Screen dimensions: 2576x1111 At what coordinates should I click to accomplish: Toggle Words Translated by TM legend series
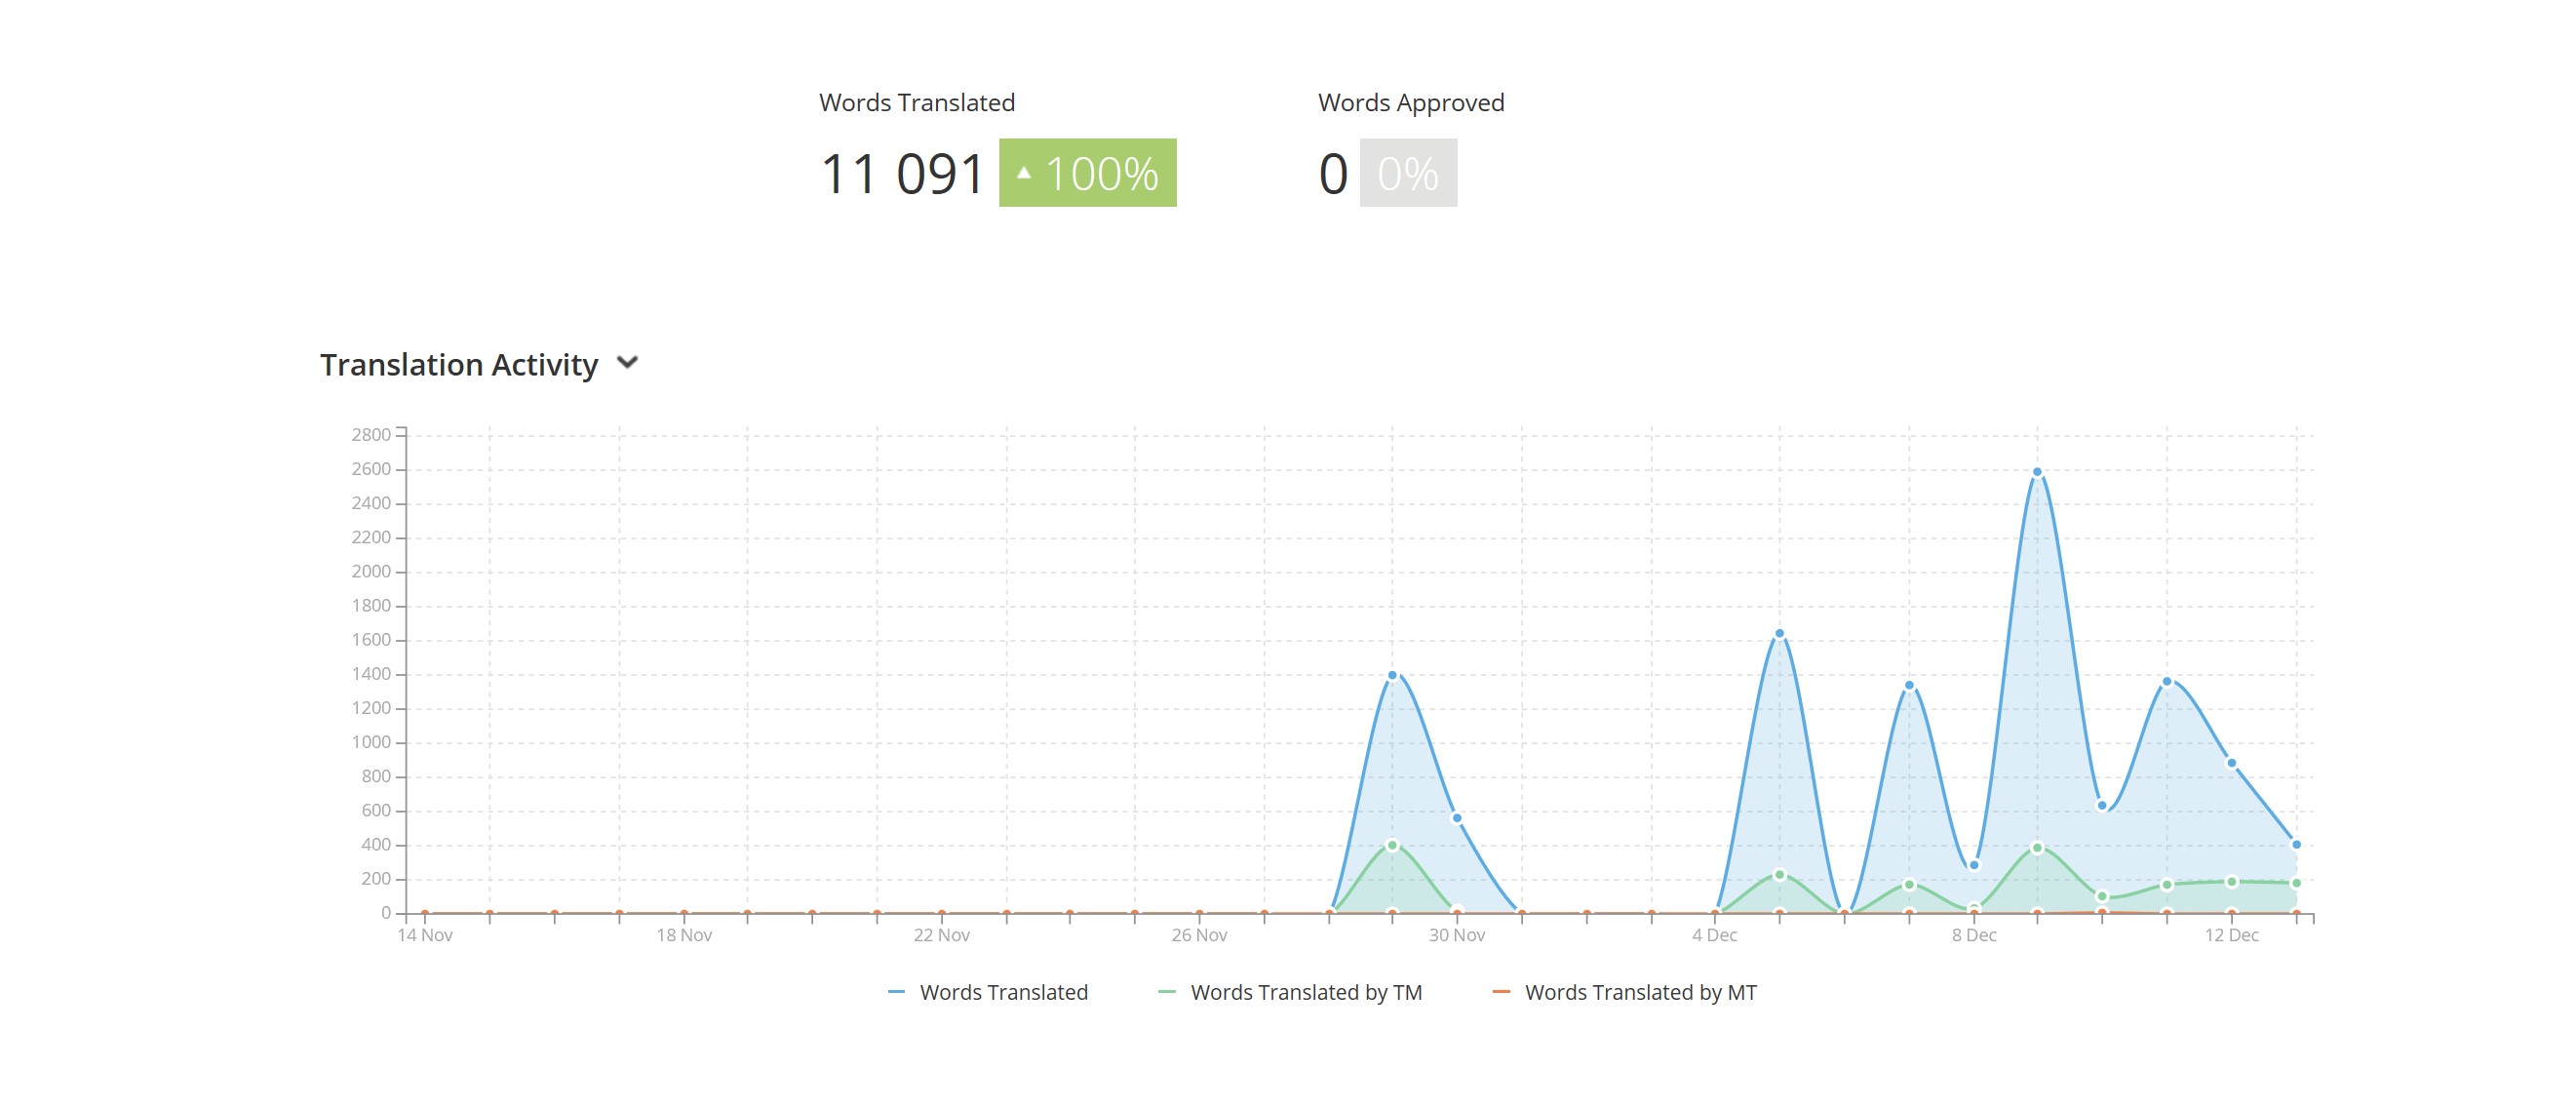(x=1305, y=992)
